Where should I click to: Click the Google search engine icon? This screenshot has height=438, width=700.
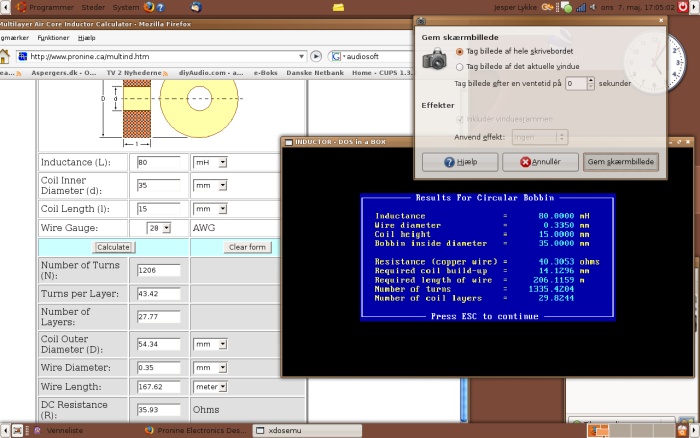tap(336, 56)
